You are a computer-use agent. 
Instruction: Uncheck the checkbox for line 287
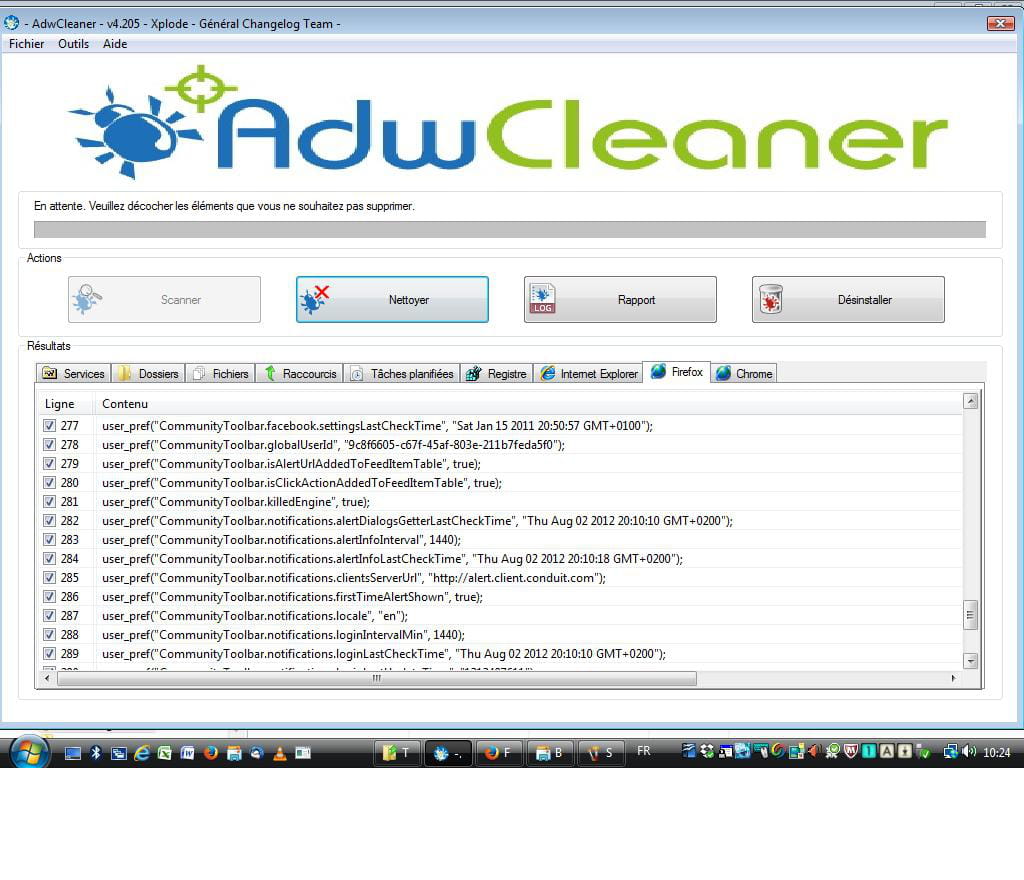point(49,616)
